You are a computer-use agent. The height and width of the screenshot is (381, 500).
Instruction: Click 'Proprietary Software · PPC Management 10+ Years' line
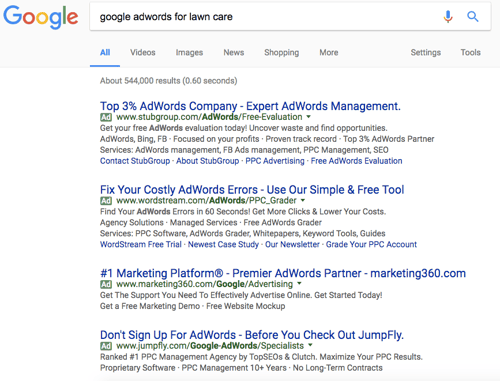coord(241,368)
